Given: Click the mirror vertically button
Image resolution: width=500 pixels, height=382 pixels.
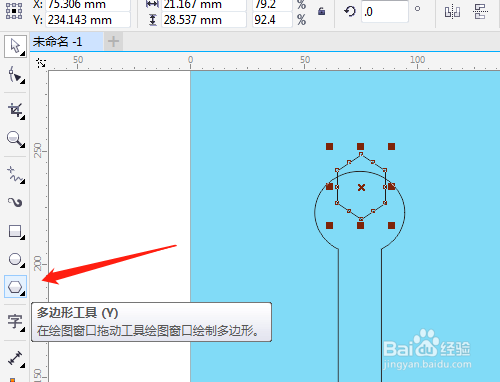Looking at the screenshot, I should [x=480, y=12].
